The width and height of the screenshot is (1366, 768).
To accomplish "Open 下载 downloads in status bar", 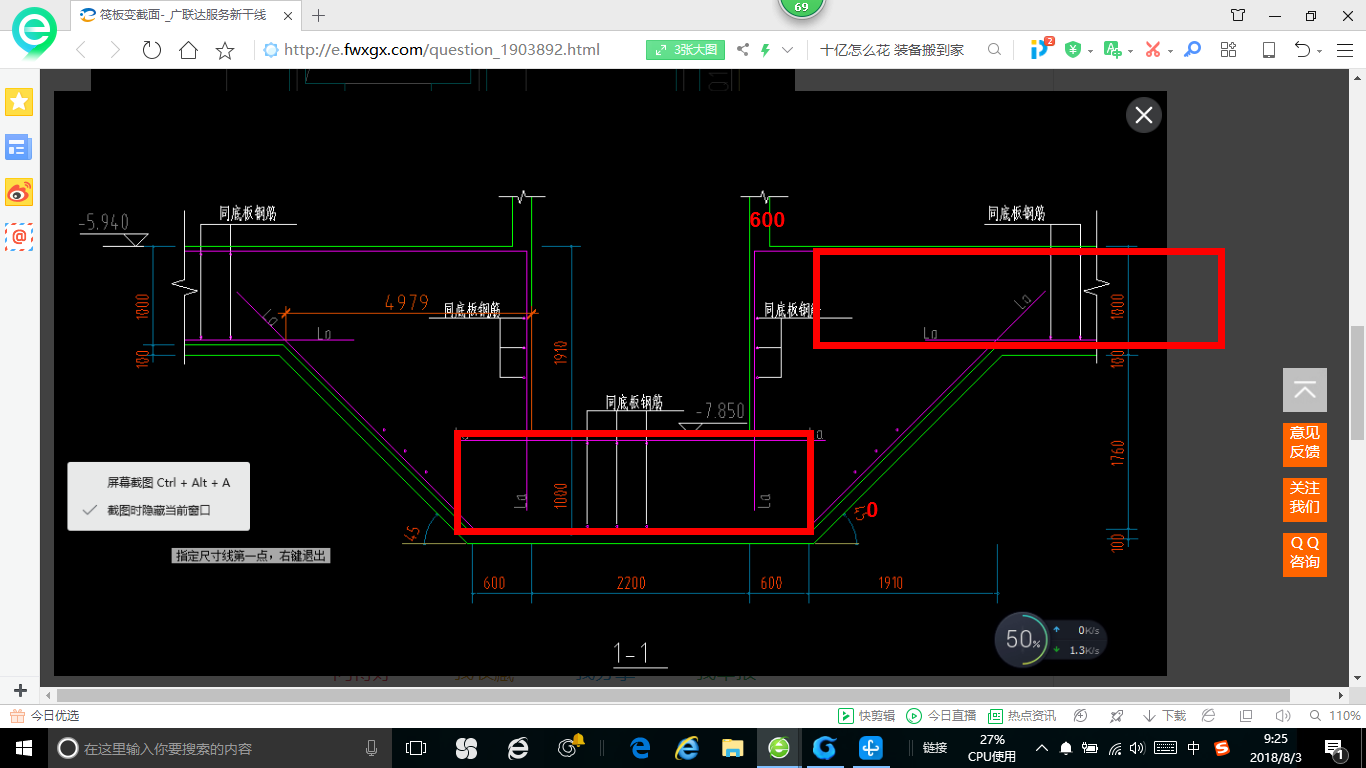I will 1163,716.
